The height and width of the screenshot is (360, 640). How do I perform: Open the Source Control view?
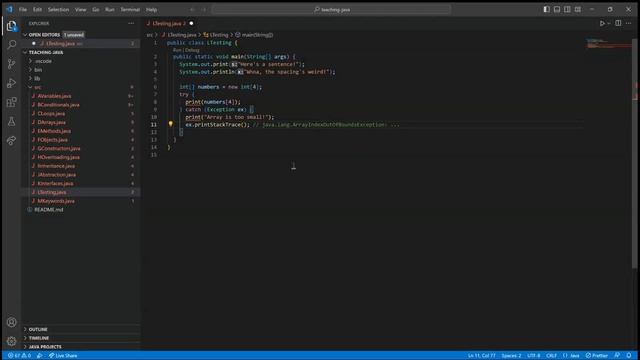[11, 64]
